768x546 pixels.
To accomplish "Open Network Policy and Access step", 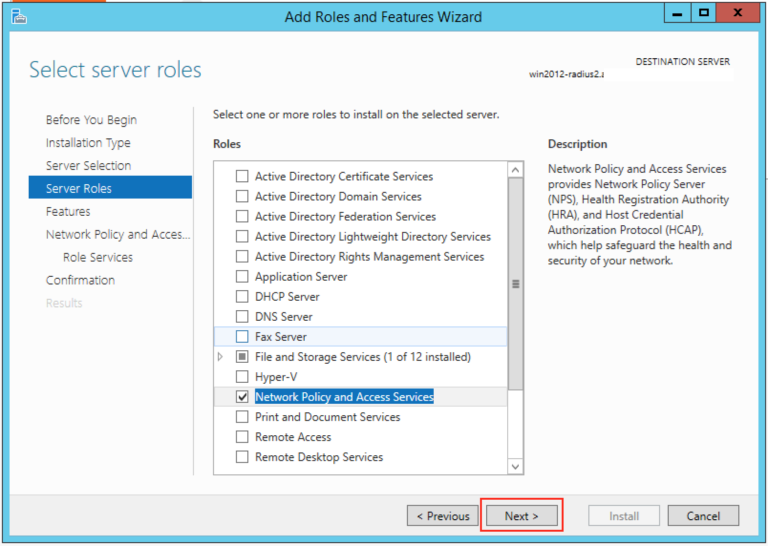I will pyautogui.click(x=118, y=235).
